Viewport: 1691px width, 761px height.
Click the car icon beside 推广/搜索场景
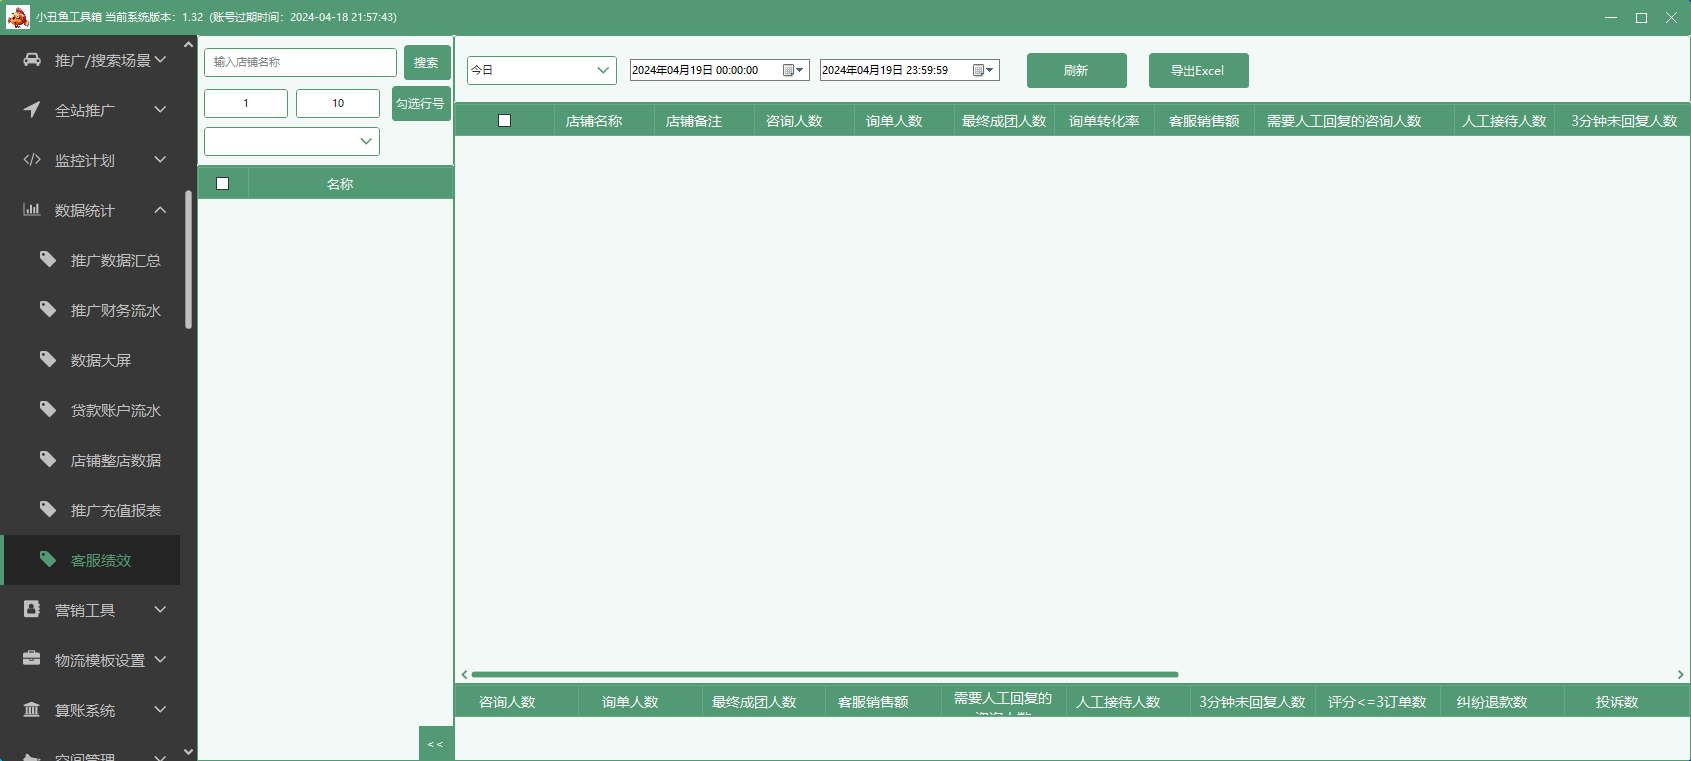pos(32,60)
